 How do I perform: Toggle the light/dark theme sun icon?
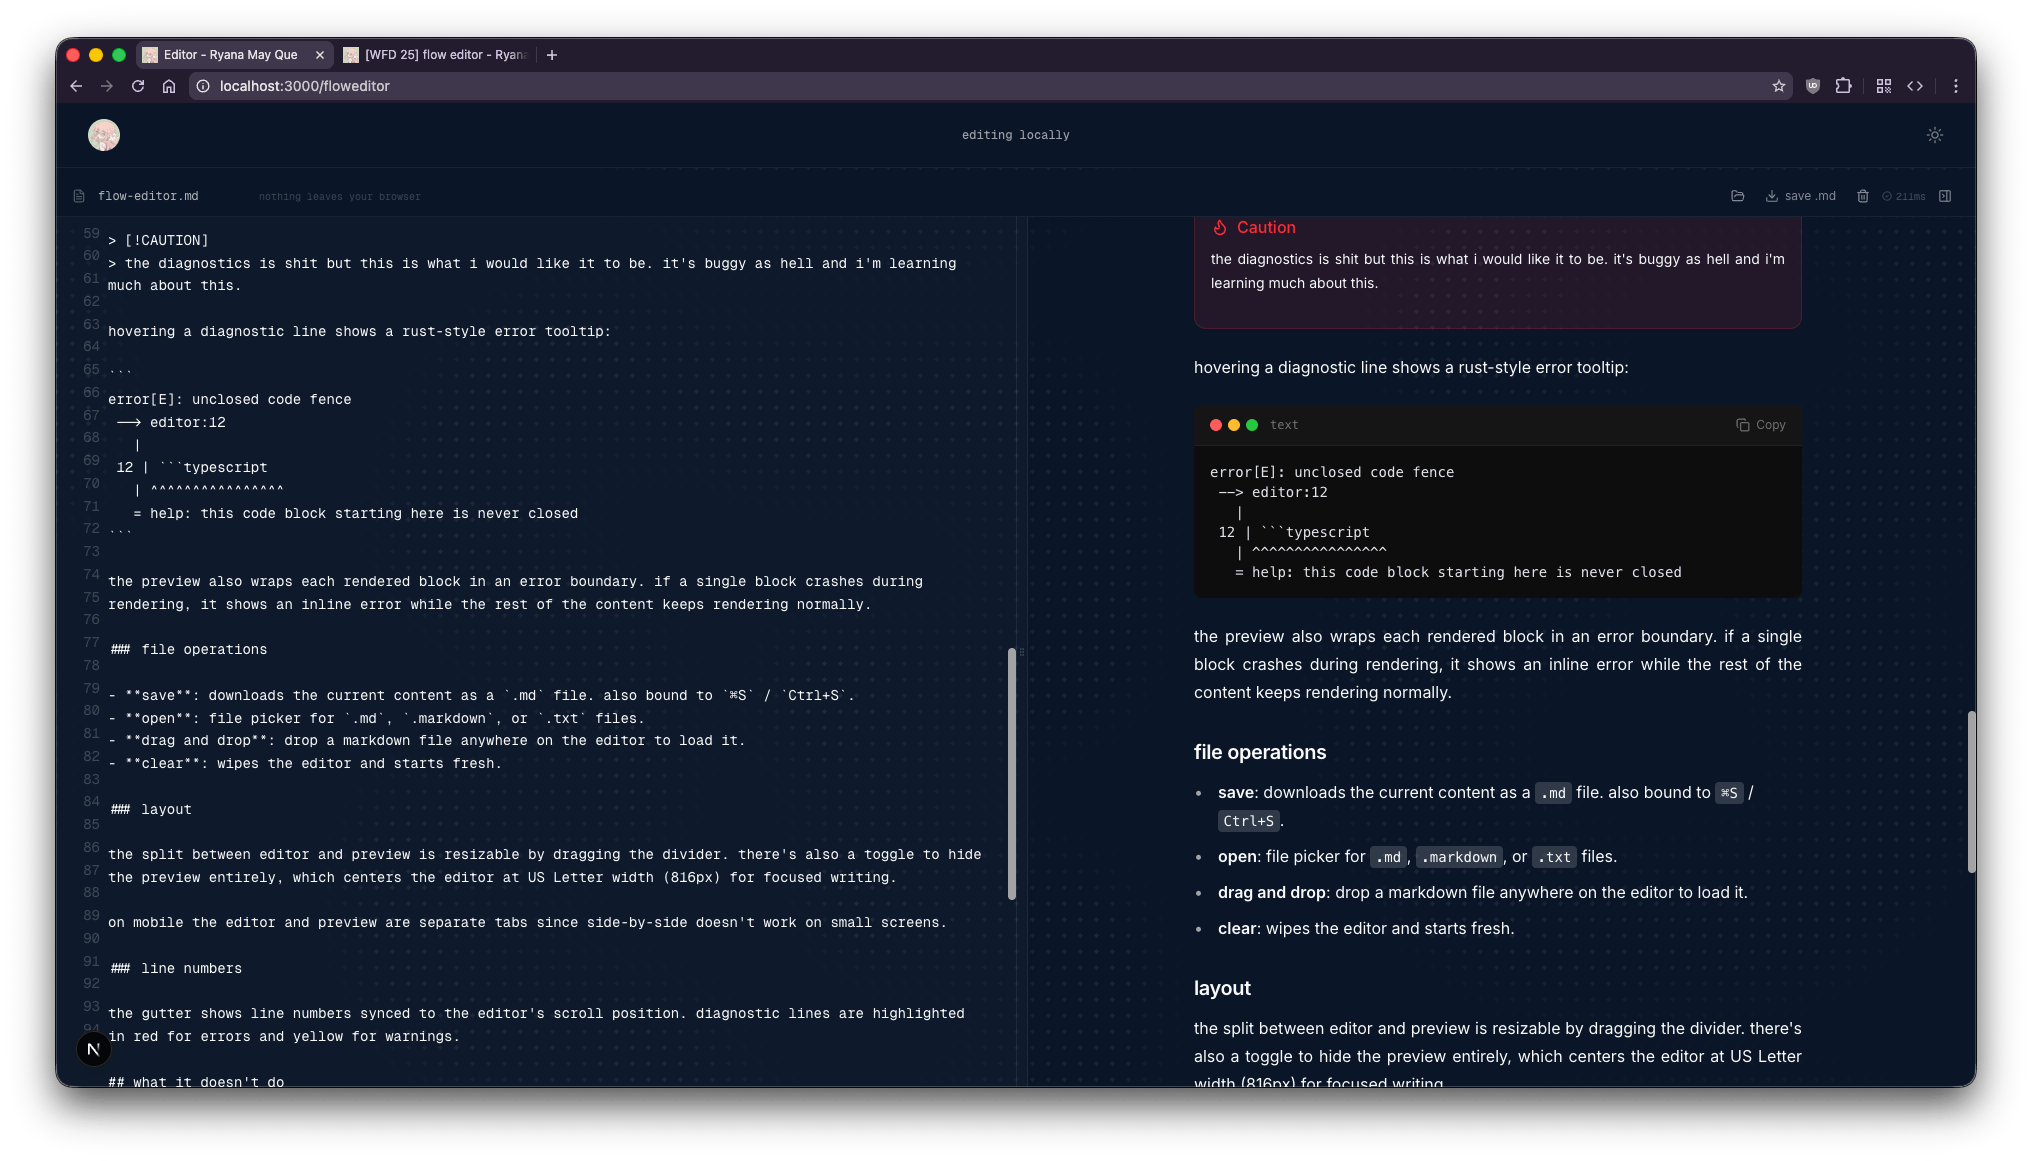click(1935, 135)
